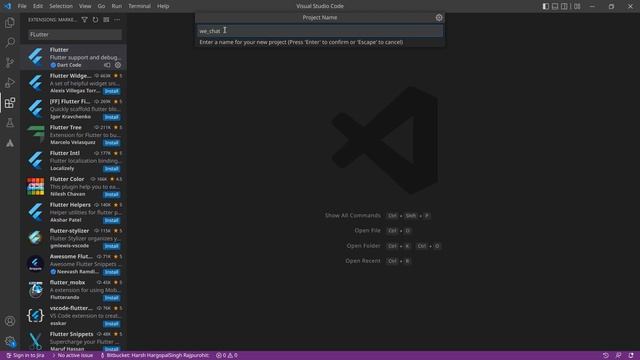Filter extensions with the funnel icon
This screenshot has height=360, width=640.
(x=84, y=20)
